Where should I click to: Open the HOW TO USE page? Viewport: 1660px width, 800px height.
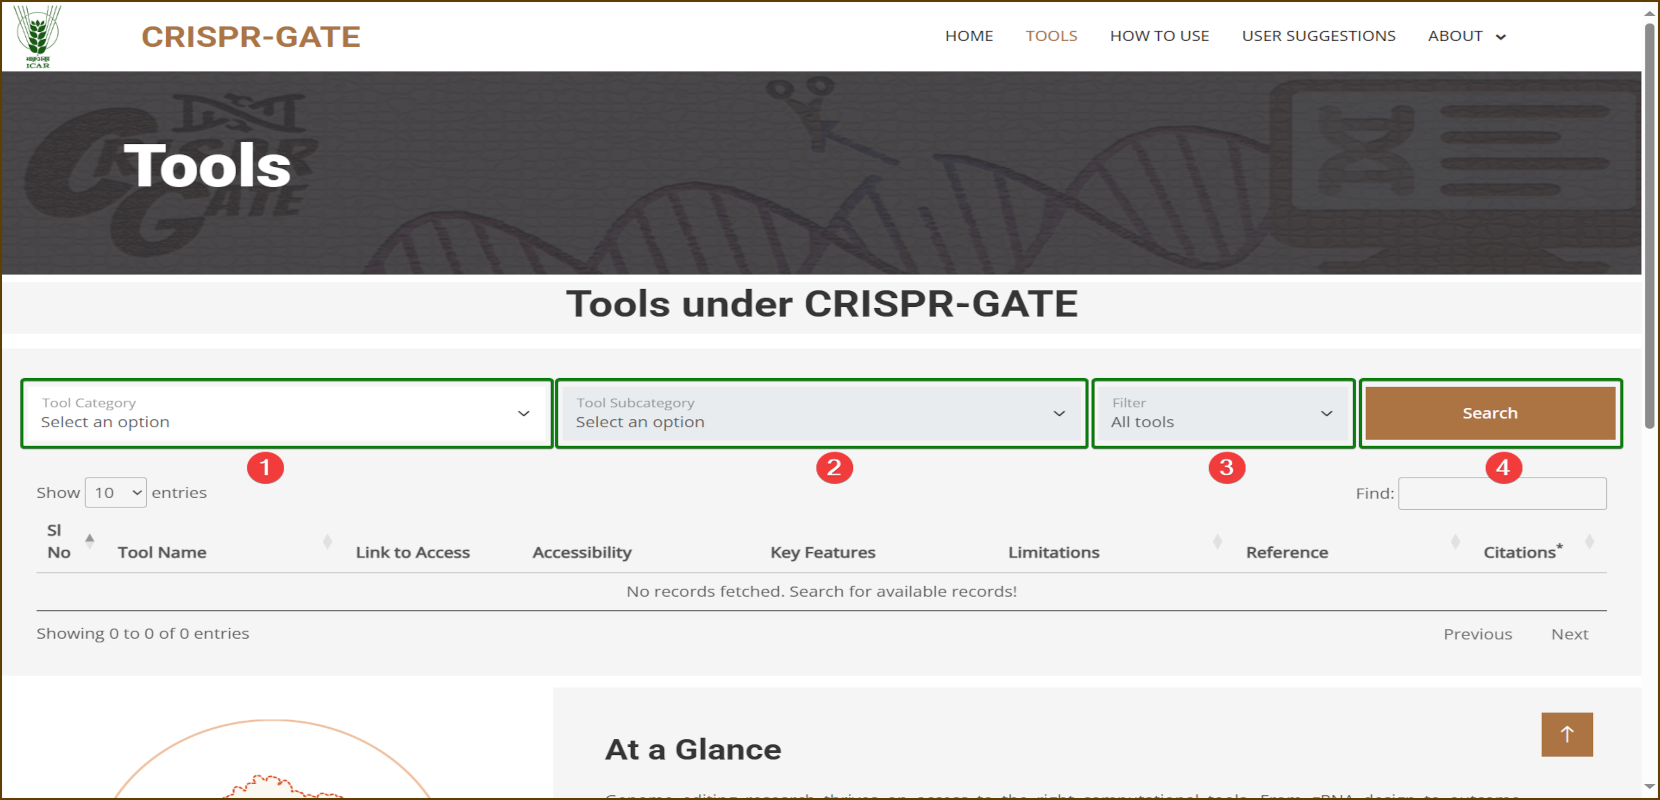pyautogui.click(x=1159, y=36)
